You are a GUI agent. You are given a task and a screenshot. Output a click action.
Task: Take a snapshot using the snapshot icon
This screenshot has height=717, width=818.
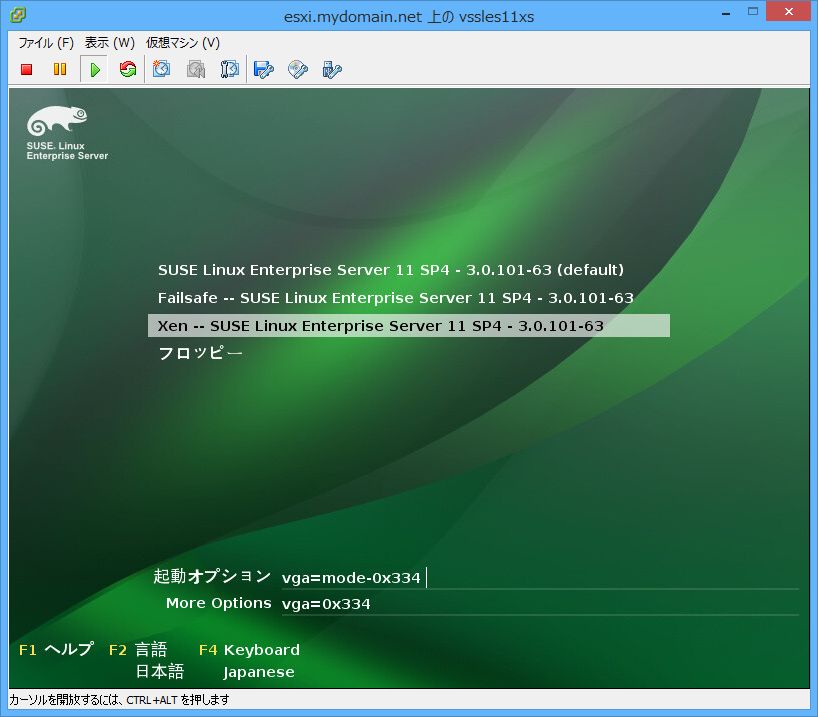pyautogui.click(x=162, y=69)
